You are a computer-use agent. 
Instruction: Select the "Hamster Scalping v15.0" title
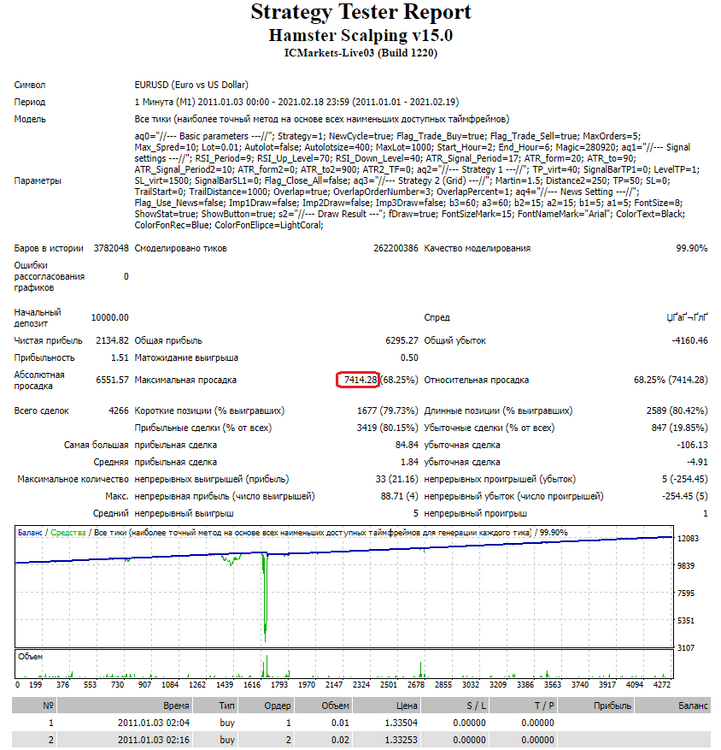[x=361, y=35]
